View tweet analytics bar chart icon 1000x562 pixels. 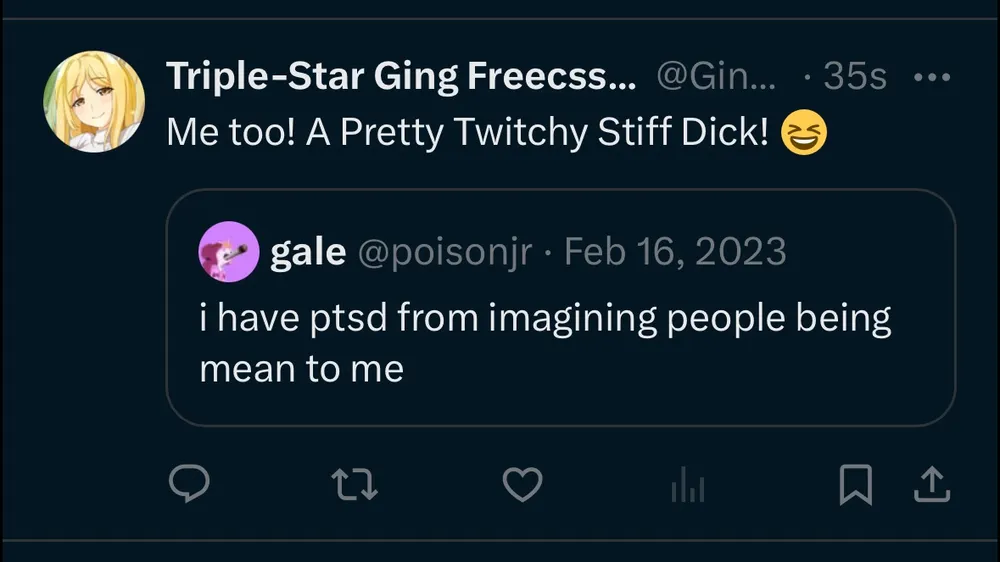point(688,486)
